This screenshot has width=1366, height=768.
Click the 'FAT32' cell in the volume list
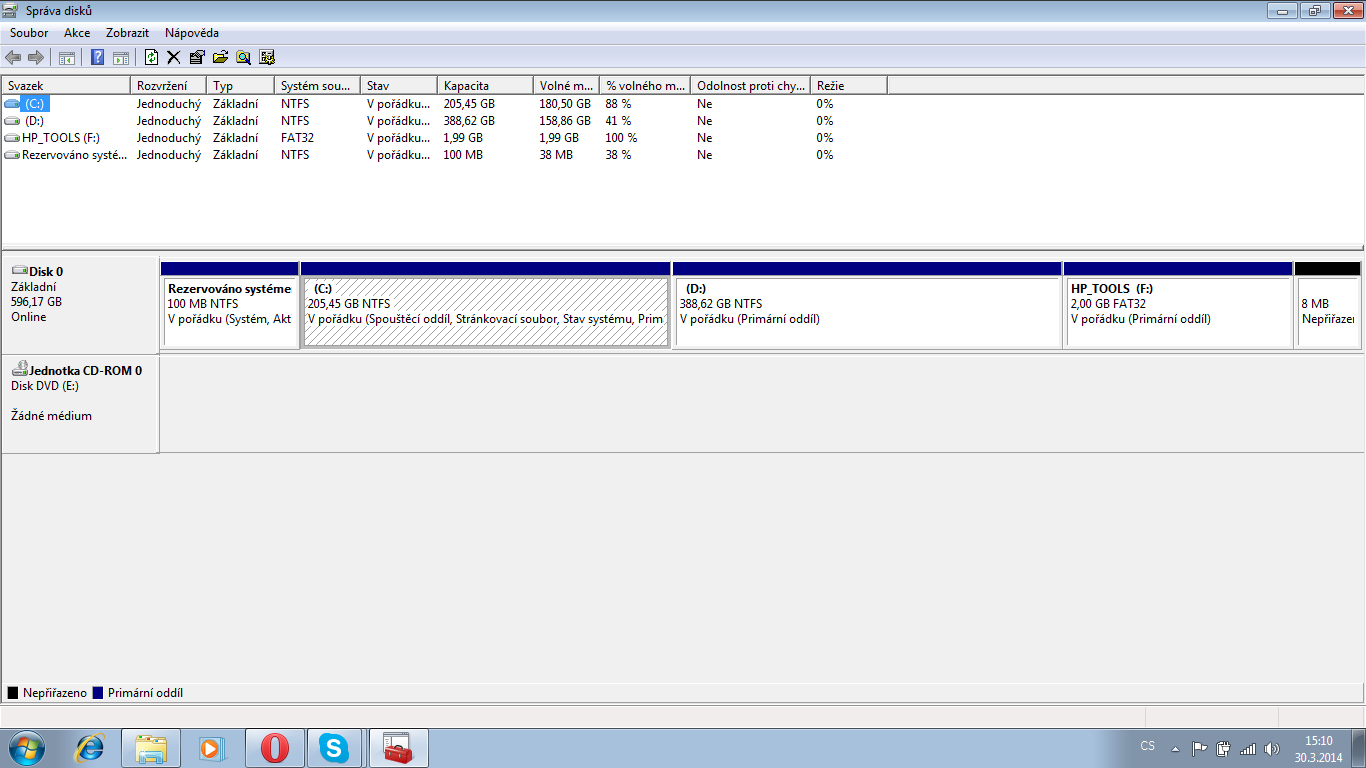296,138
